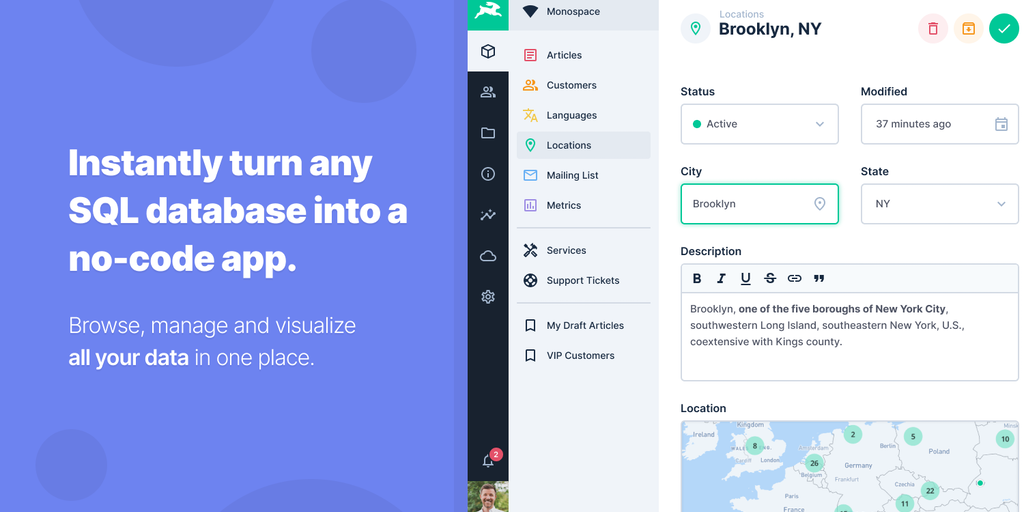Click map cluster marker 5

click(913, 436)
